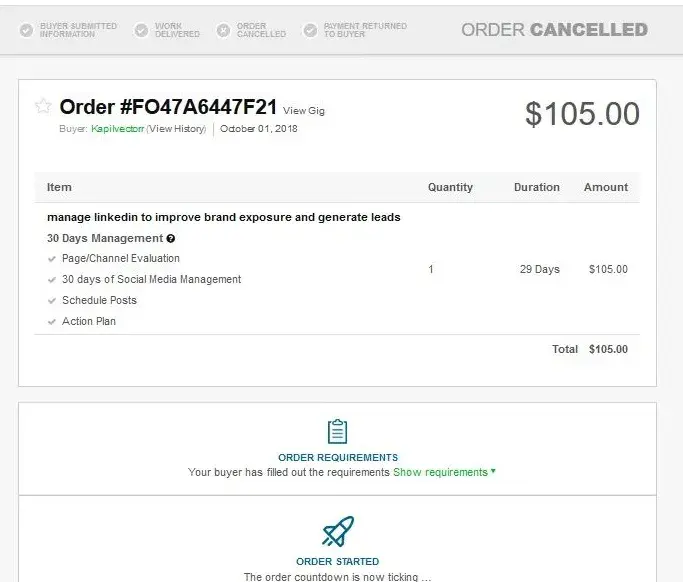Click the manage linkedin gig title
The width and height of the screenshot is (683, 582).
223,217
